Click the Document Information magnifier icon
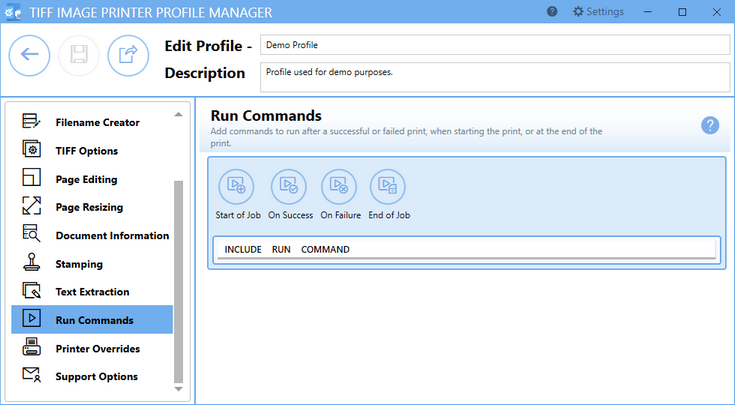 (x=31, y=233)
